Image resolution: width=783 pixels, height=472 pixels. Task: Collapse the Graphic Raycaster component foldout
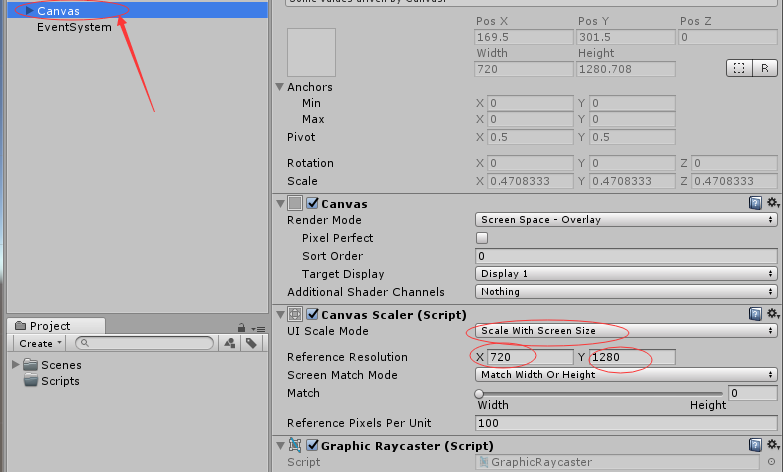pyautogui.click(x=280, y=446)
